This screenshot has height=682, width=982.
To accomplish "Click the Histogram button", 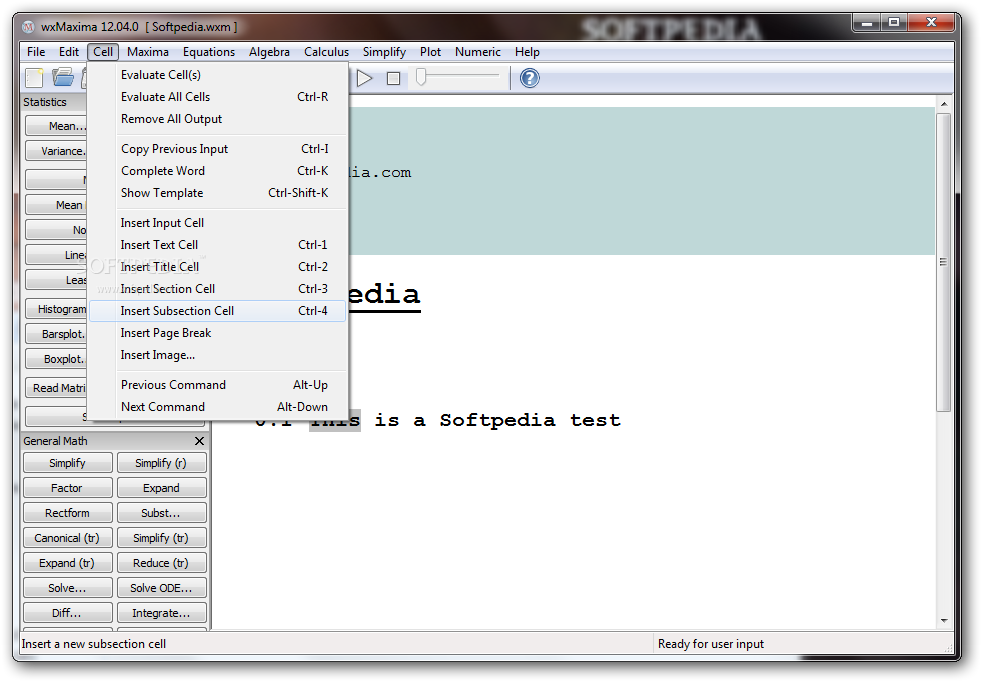I will pos(56,309).
